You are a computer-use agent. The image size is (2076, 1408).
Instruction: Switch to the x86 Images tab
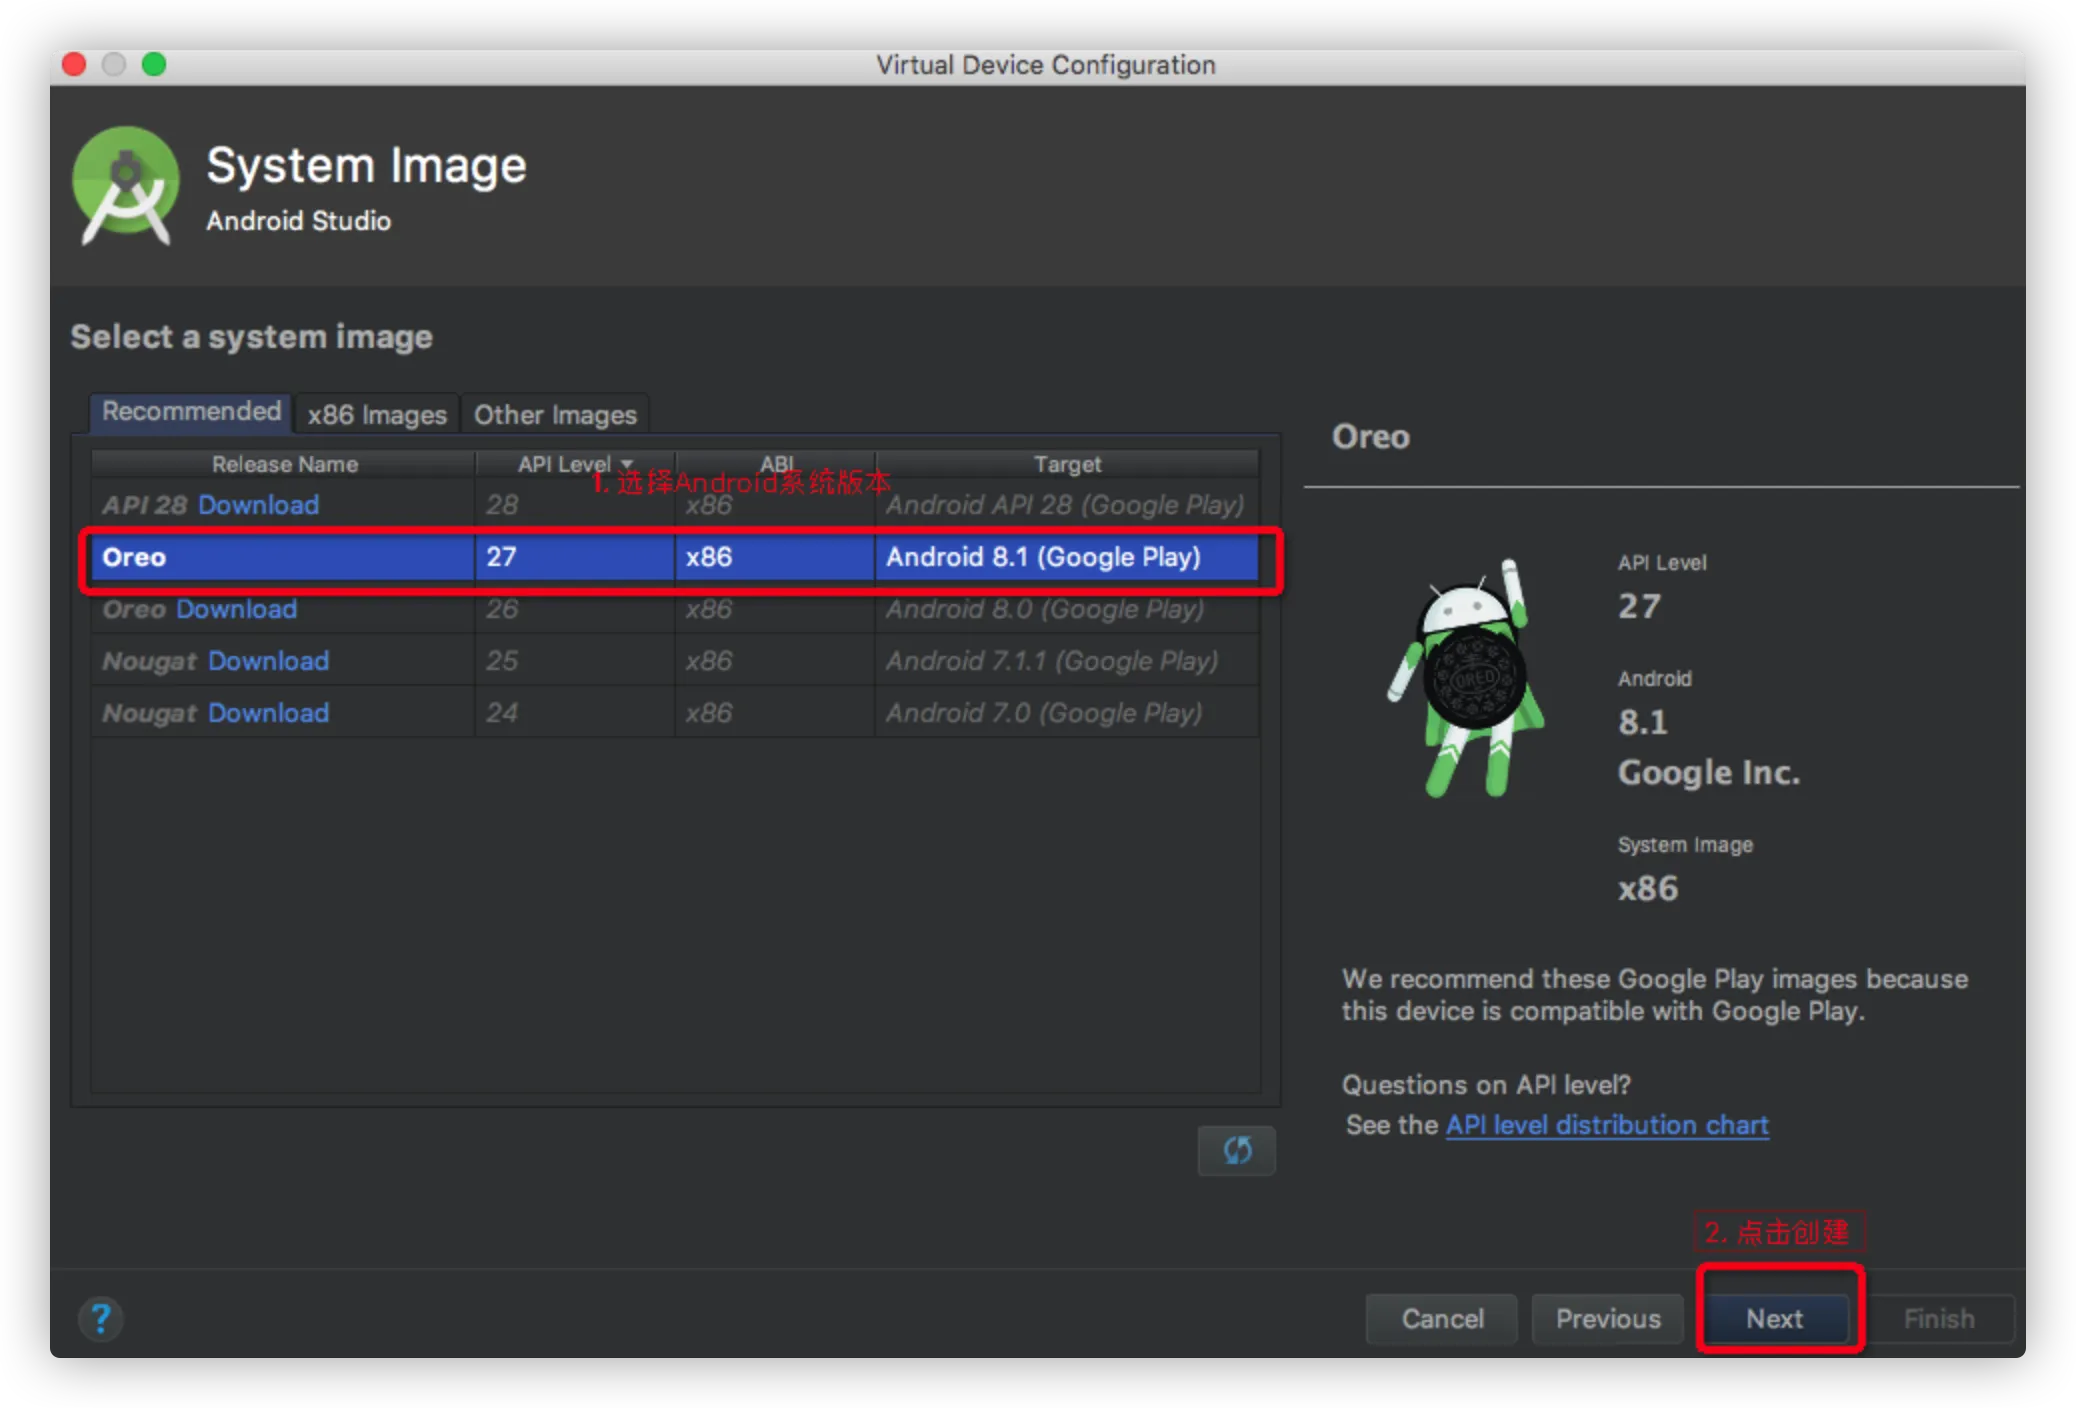click(x=377, y=414)
